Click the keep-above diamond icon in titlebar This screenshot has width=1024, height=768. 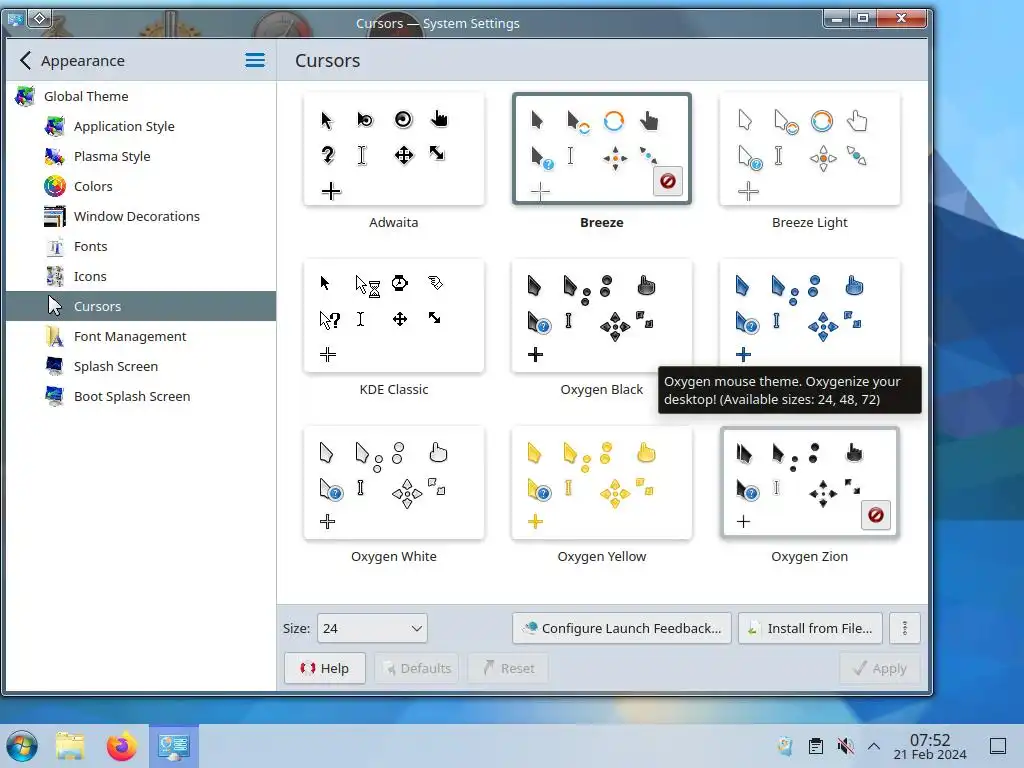40,18
